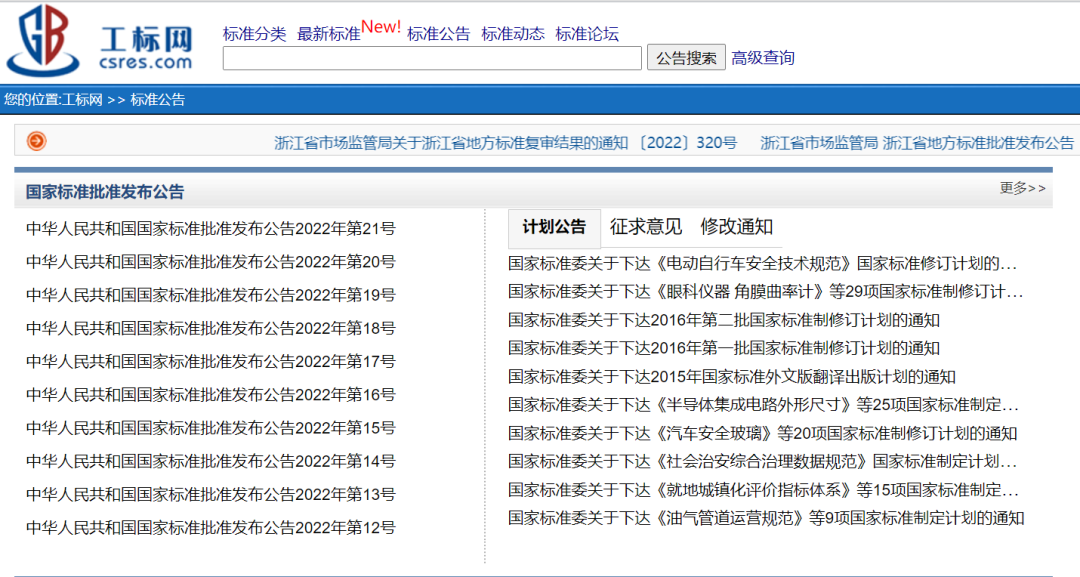Open the 2016年第二批国家标准制修订计划 notice

pyautogui.click(x=724, y=320)
